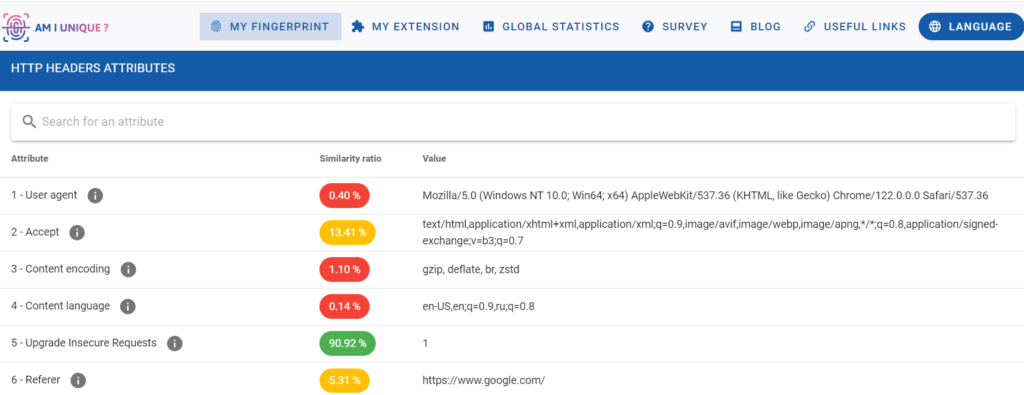Screen dimensions: 1024x395
Task: Show info for Content language attribute
Action: pyautogui.click(x=128, y=306)
